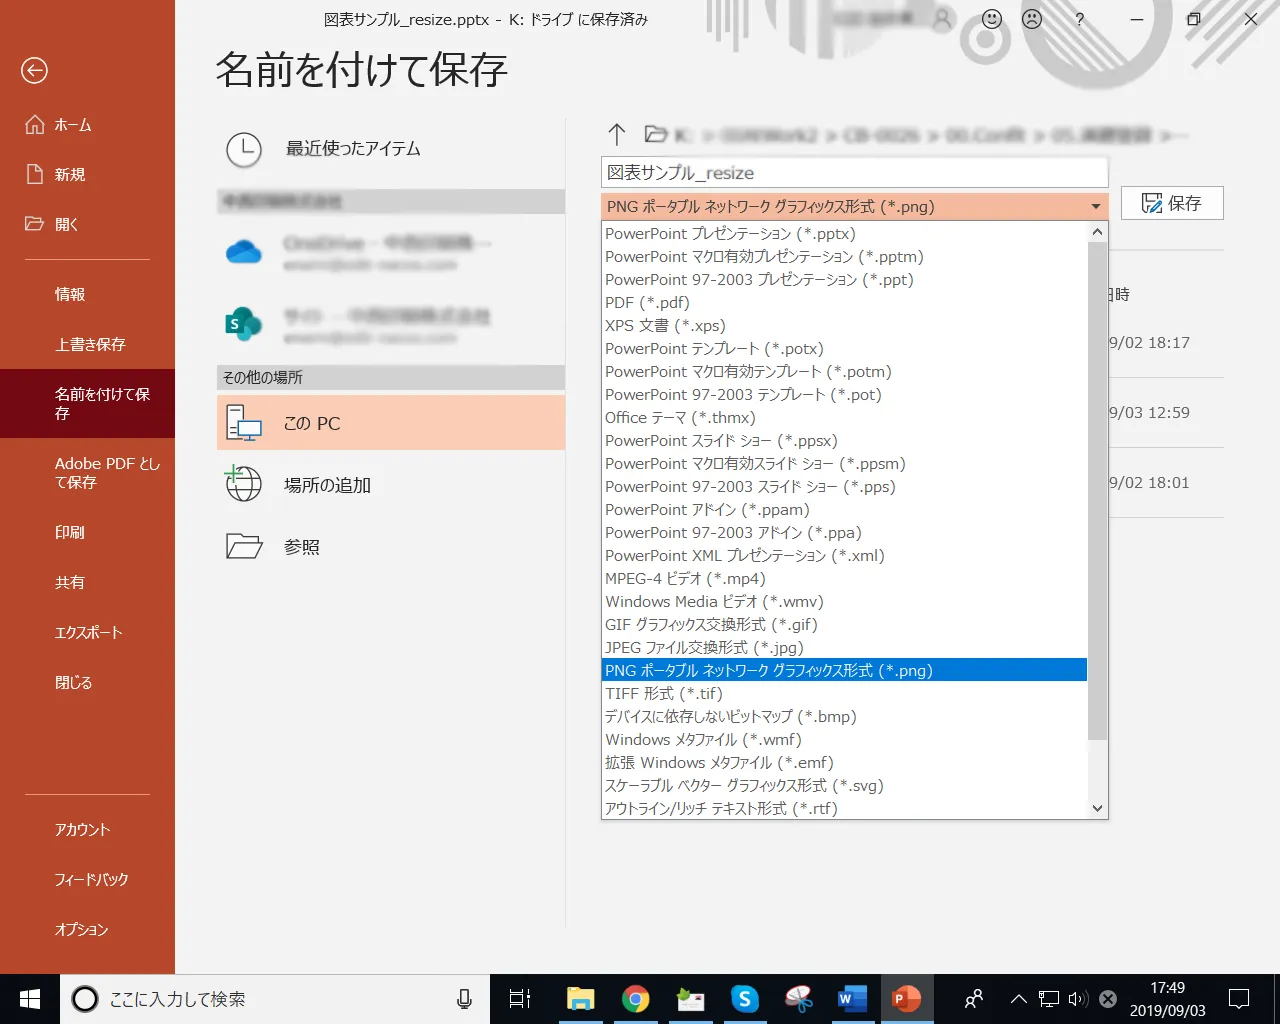Click the up arrow folder navigation icon
The image size is (1280, 1024).
coord(616,134)
